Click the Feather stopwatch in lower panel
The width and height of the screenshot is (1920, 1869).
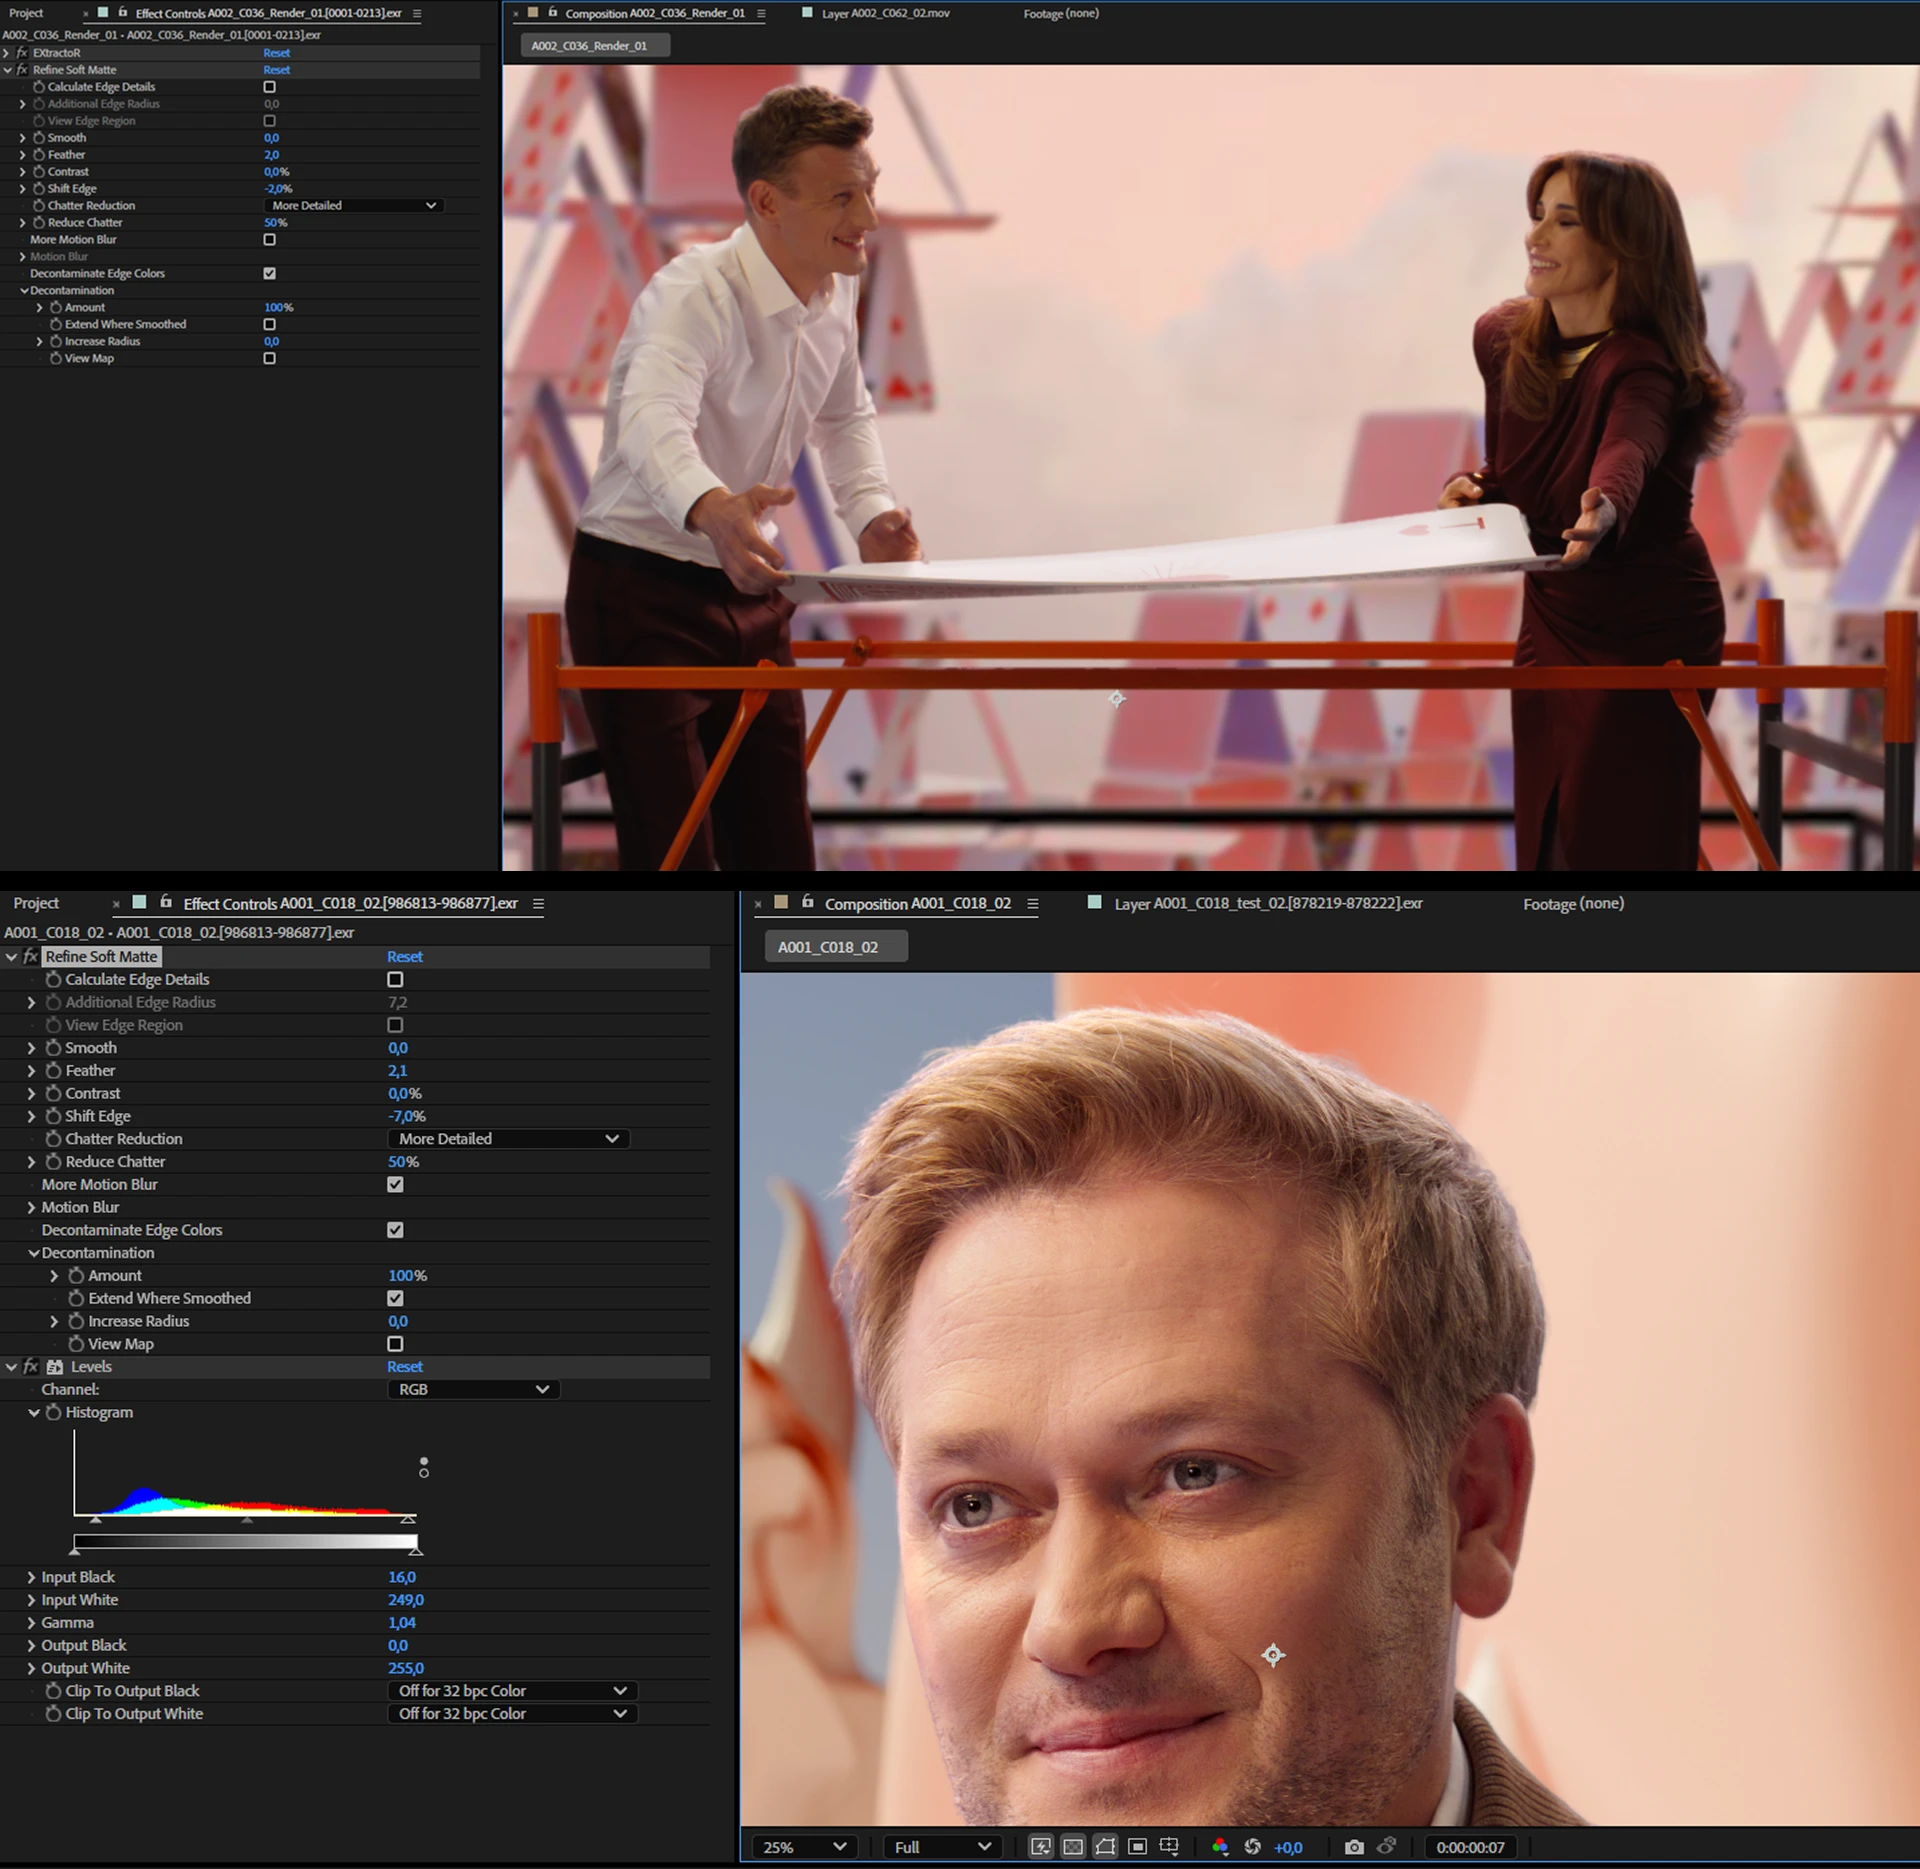53,1070
